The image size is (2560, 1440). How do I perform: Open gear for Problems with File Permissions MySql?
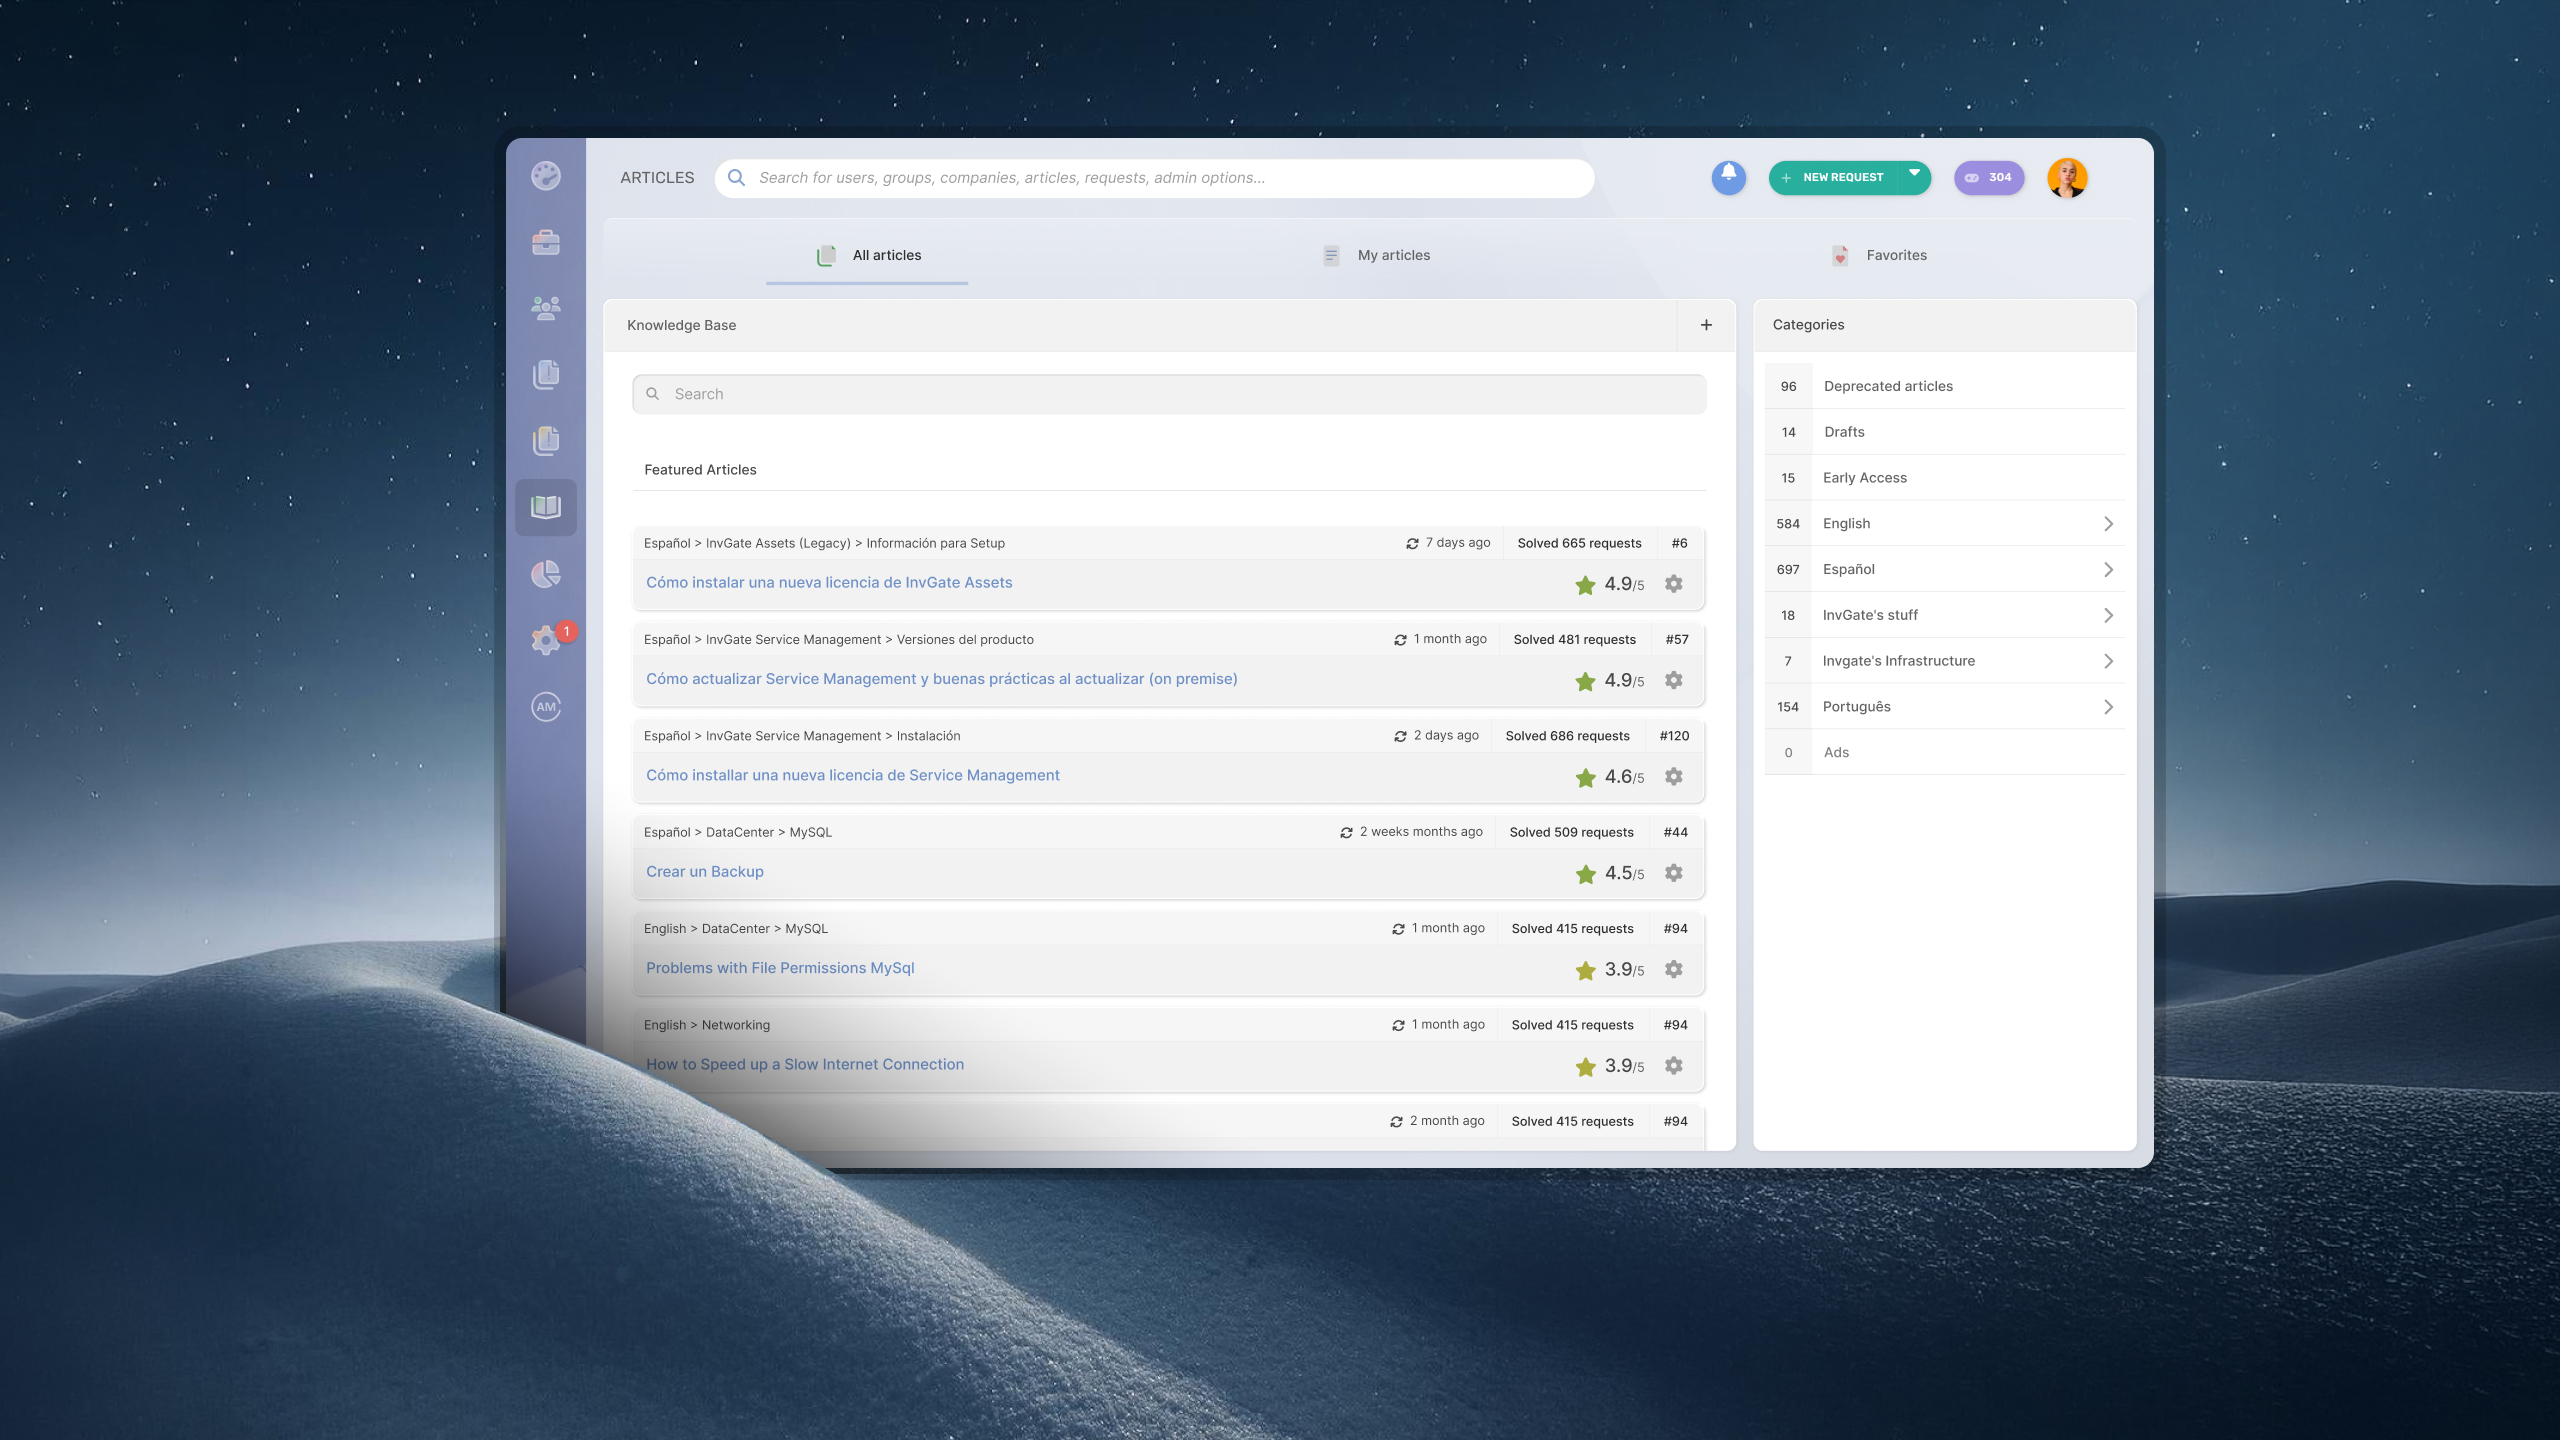coord(1674,969)
